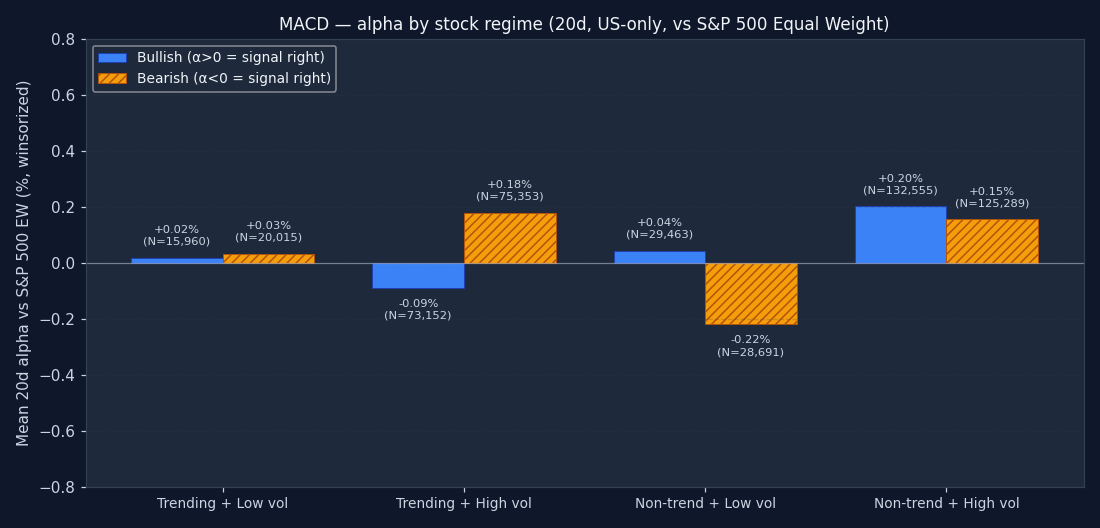The height and width of the screenshot is (528, 1100).
Task: Click the blue bar for Non-trend + Low vol
Action: pos(659,257)
